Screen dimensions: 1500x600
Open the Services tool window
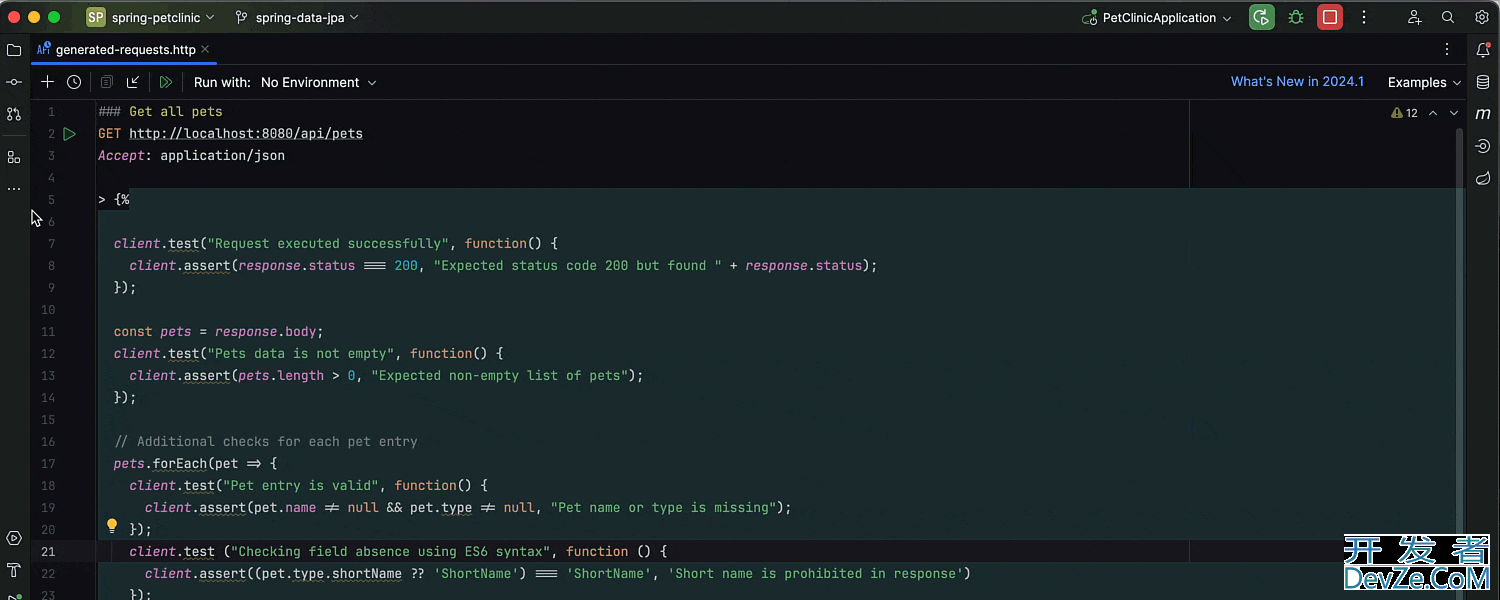click(14, 538)
